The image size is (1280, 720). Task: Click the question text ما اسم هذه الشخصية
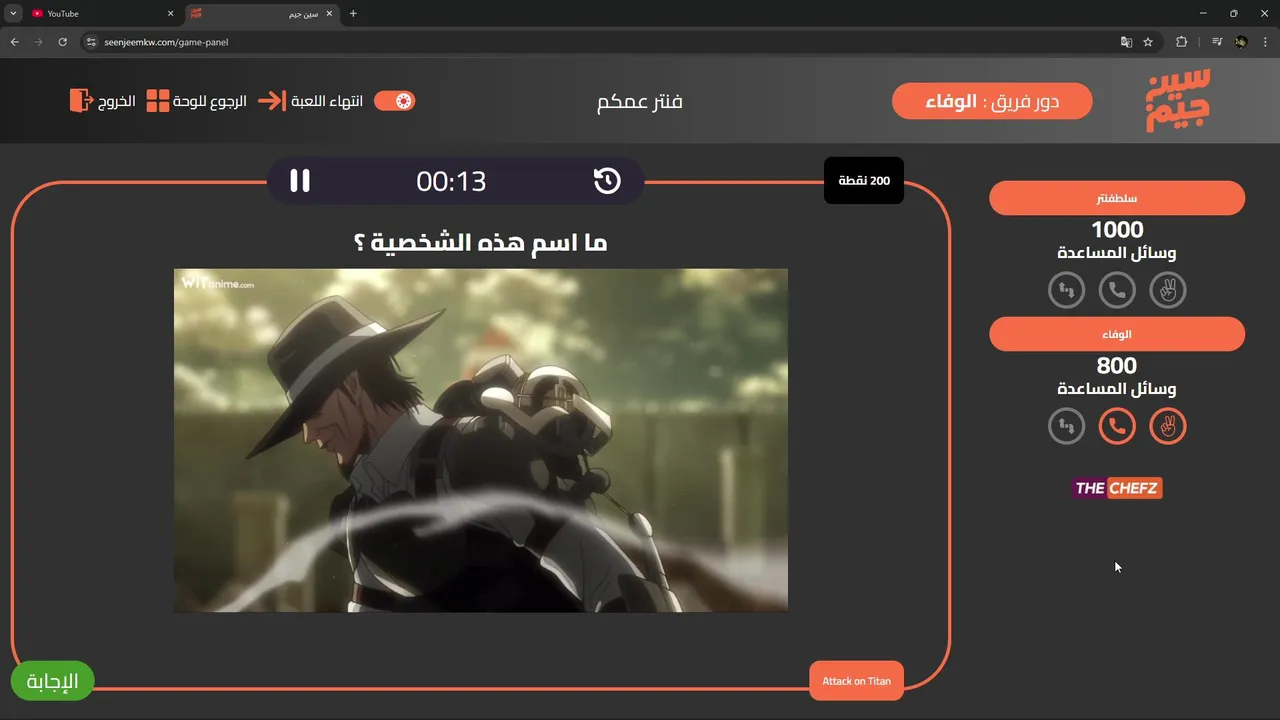point(481,243)
